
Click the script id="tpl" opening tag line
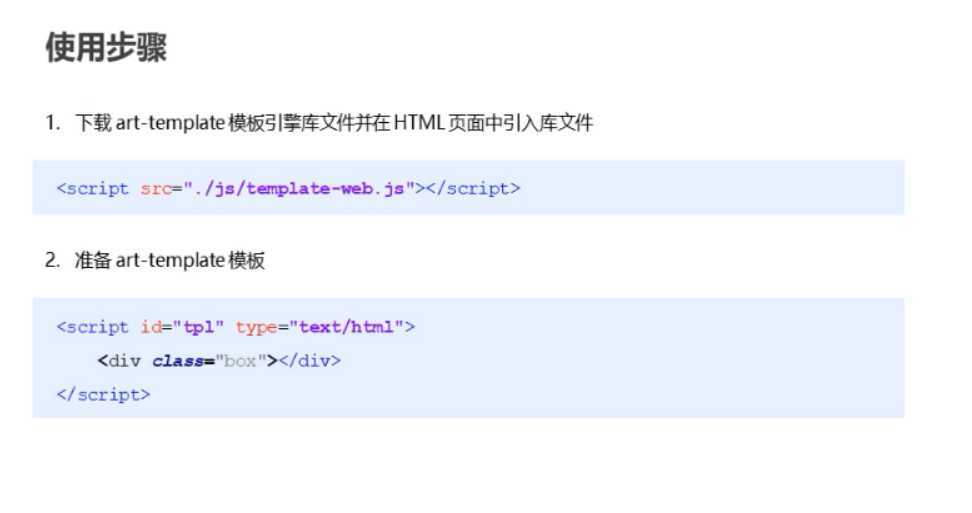coord(236,327)
